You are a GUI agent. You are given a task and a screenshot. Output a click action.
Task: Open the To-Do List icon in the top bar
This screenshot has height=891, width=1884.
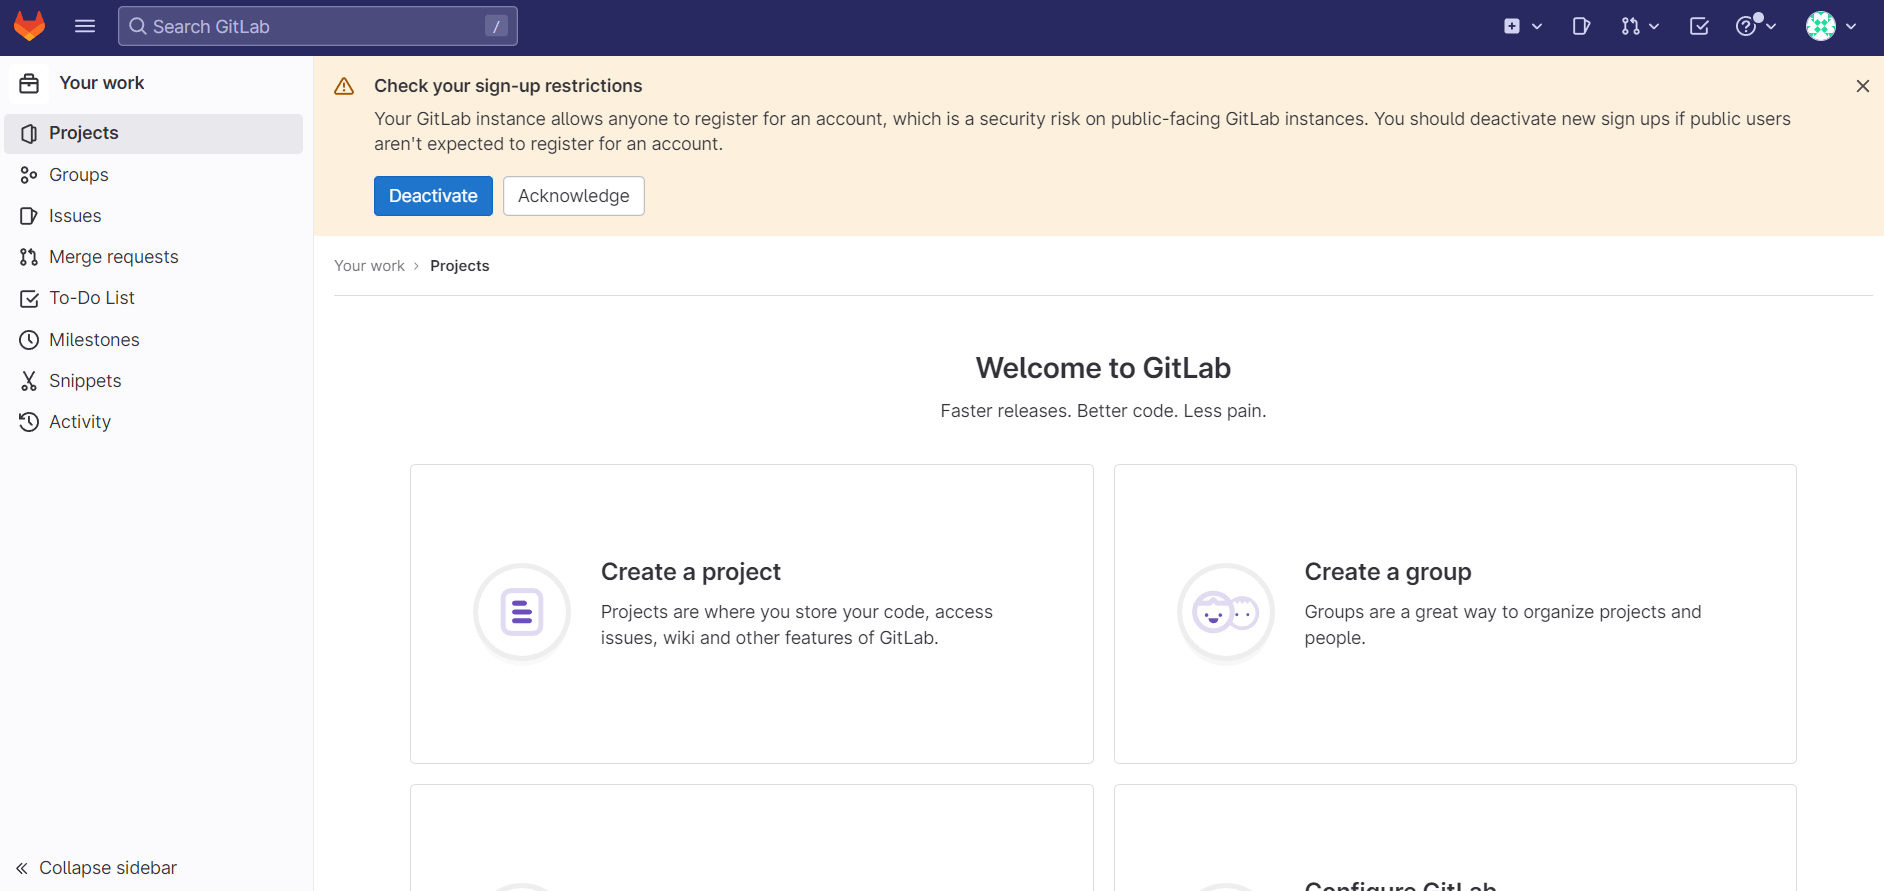pos(1699,27)
